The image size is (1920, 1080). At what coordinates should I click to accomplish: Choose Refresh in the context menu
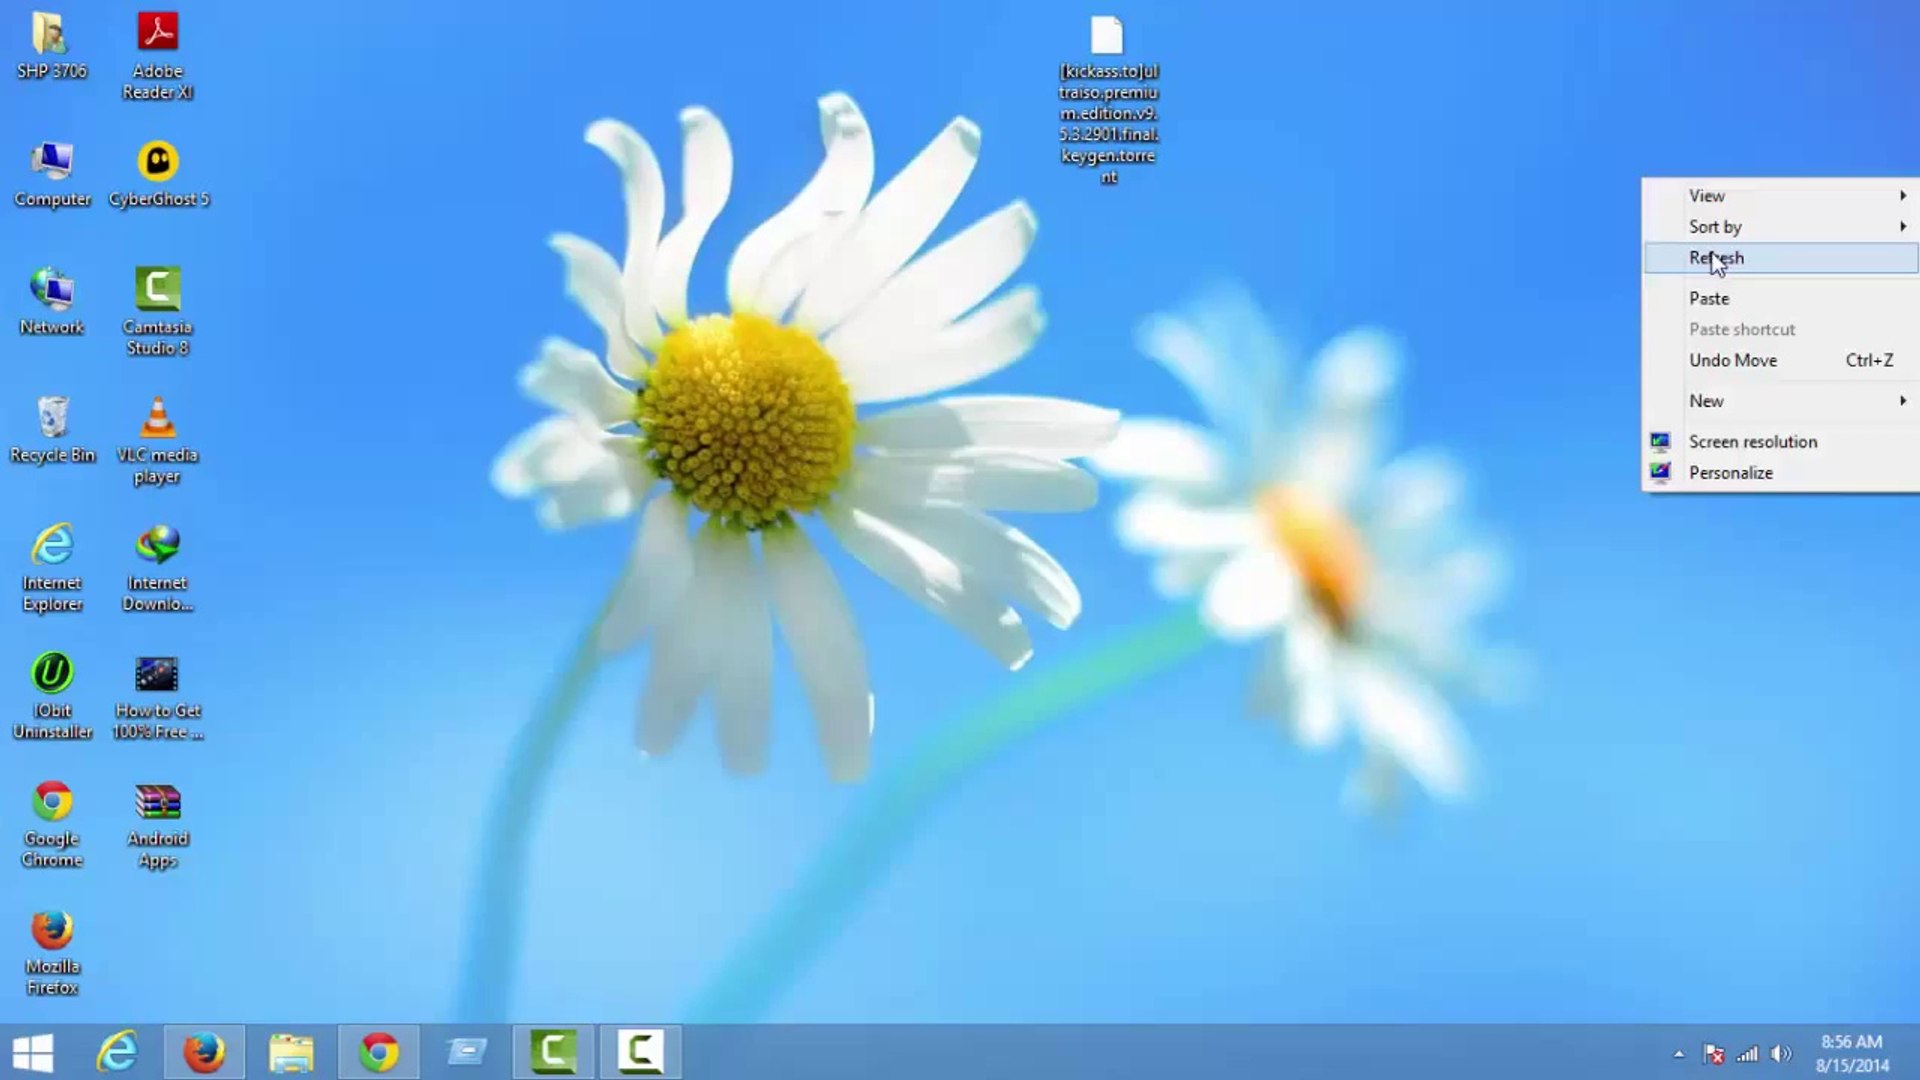point(1781,258)
